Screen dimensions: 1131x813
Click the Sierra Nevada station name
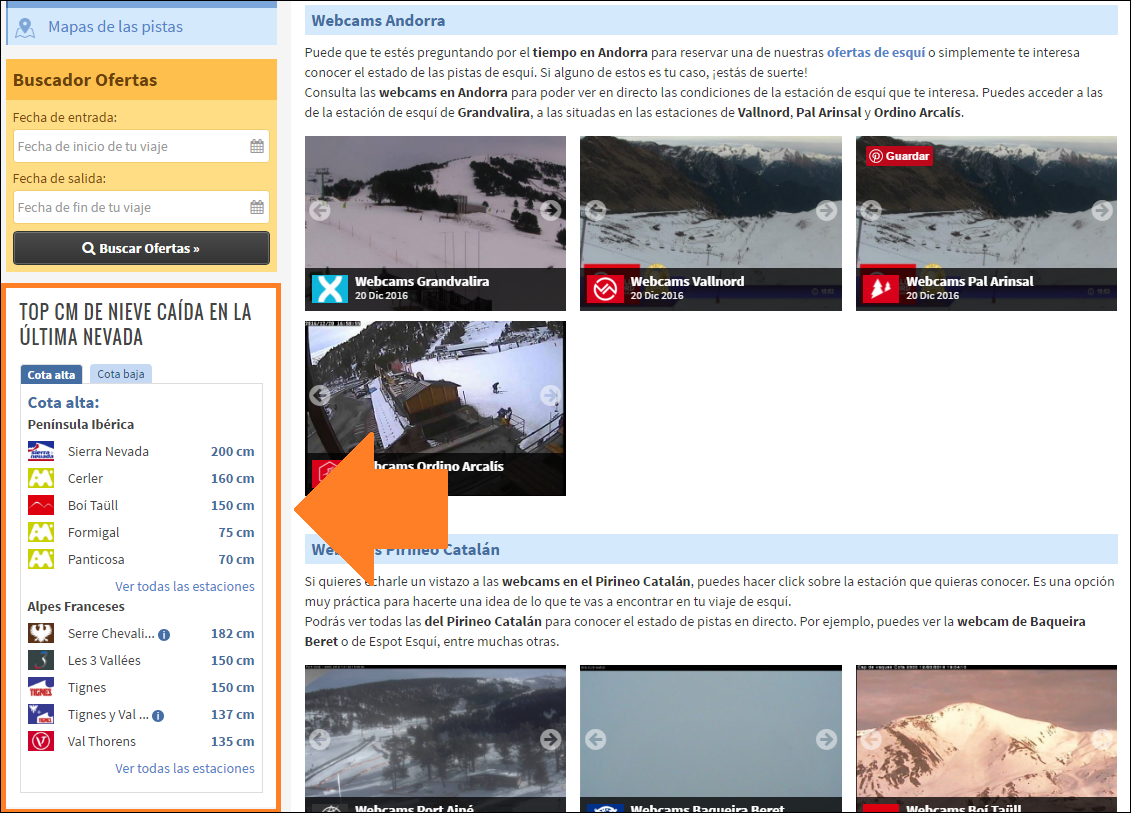pyautogui.click(x=108, y=452)
